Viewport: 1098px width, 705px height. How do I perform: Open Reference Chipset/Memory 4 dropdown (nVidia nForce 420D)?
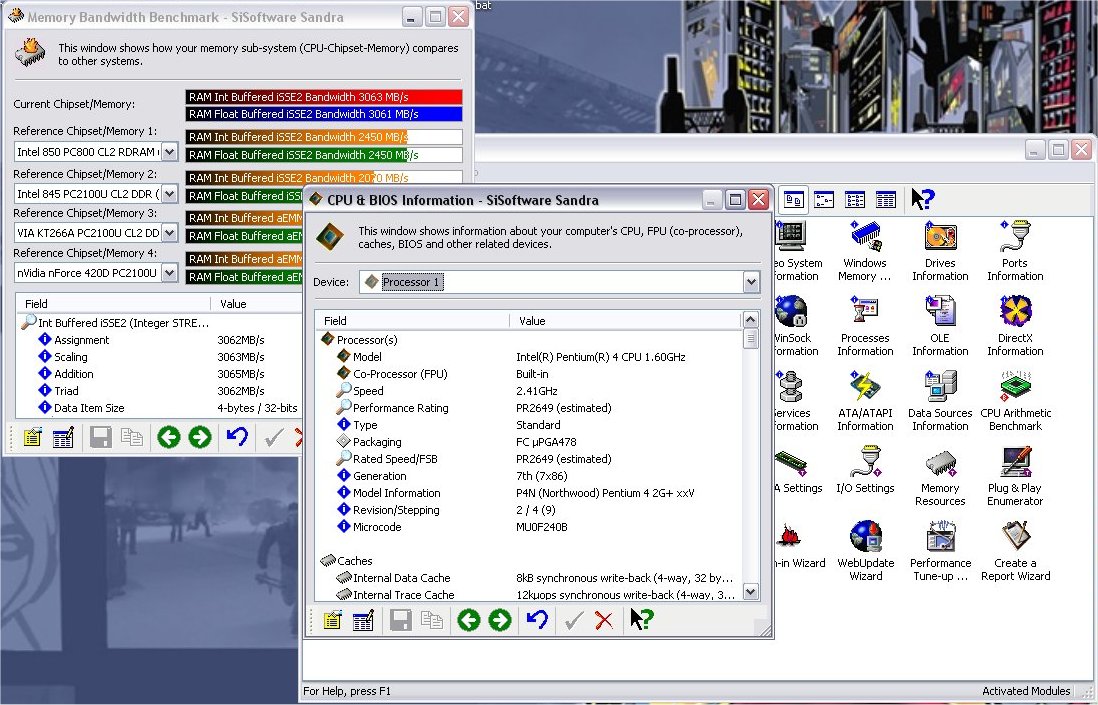[169, 272]
